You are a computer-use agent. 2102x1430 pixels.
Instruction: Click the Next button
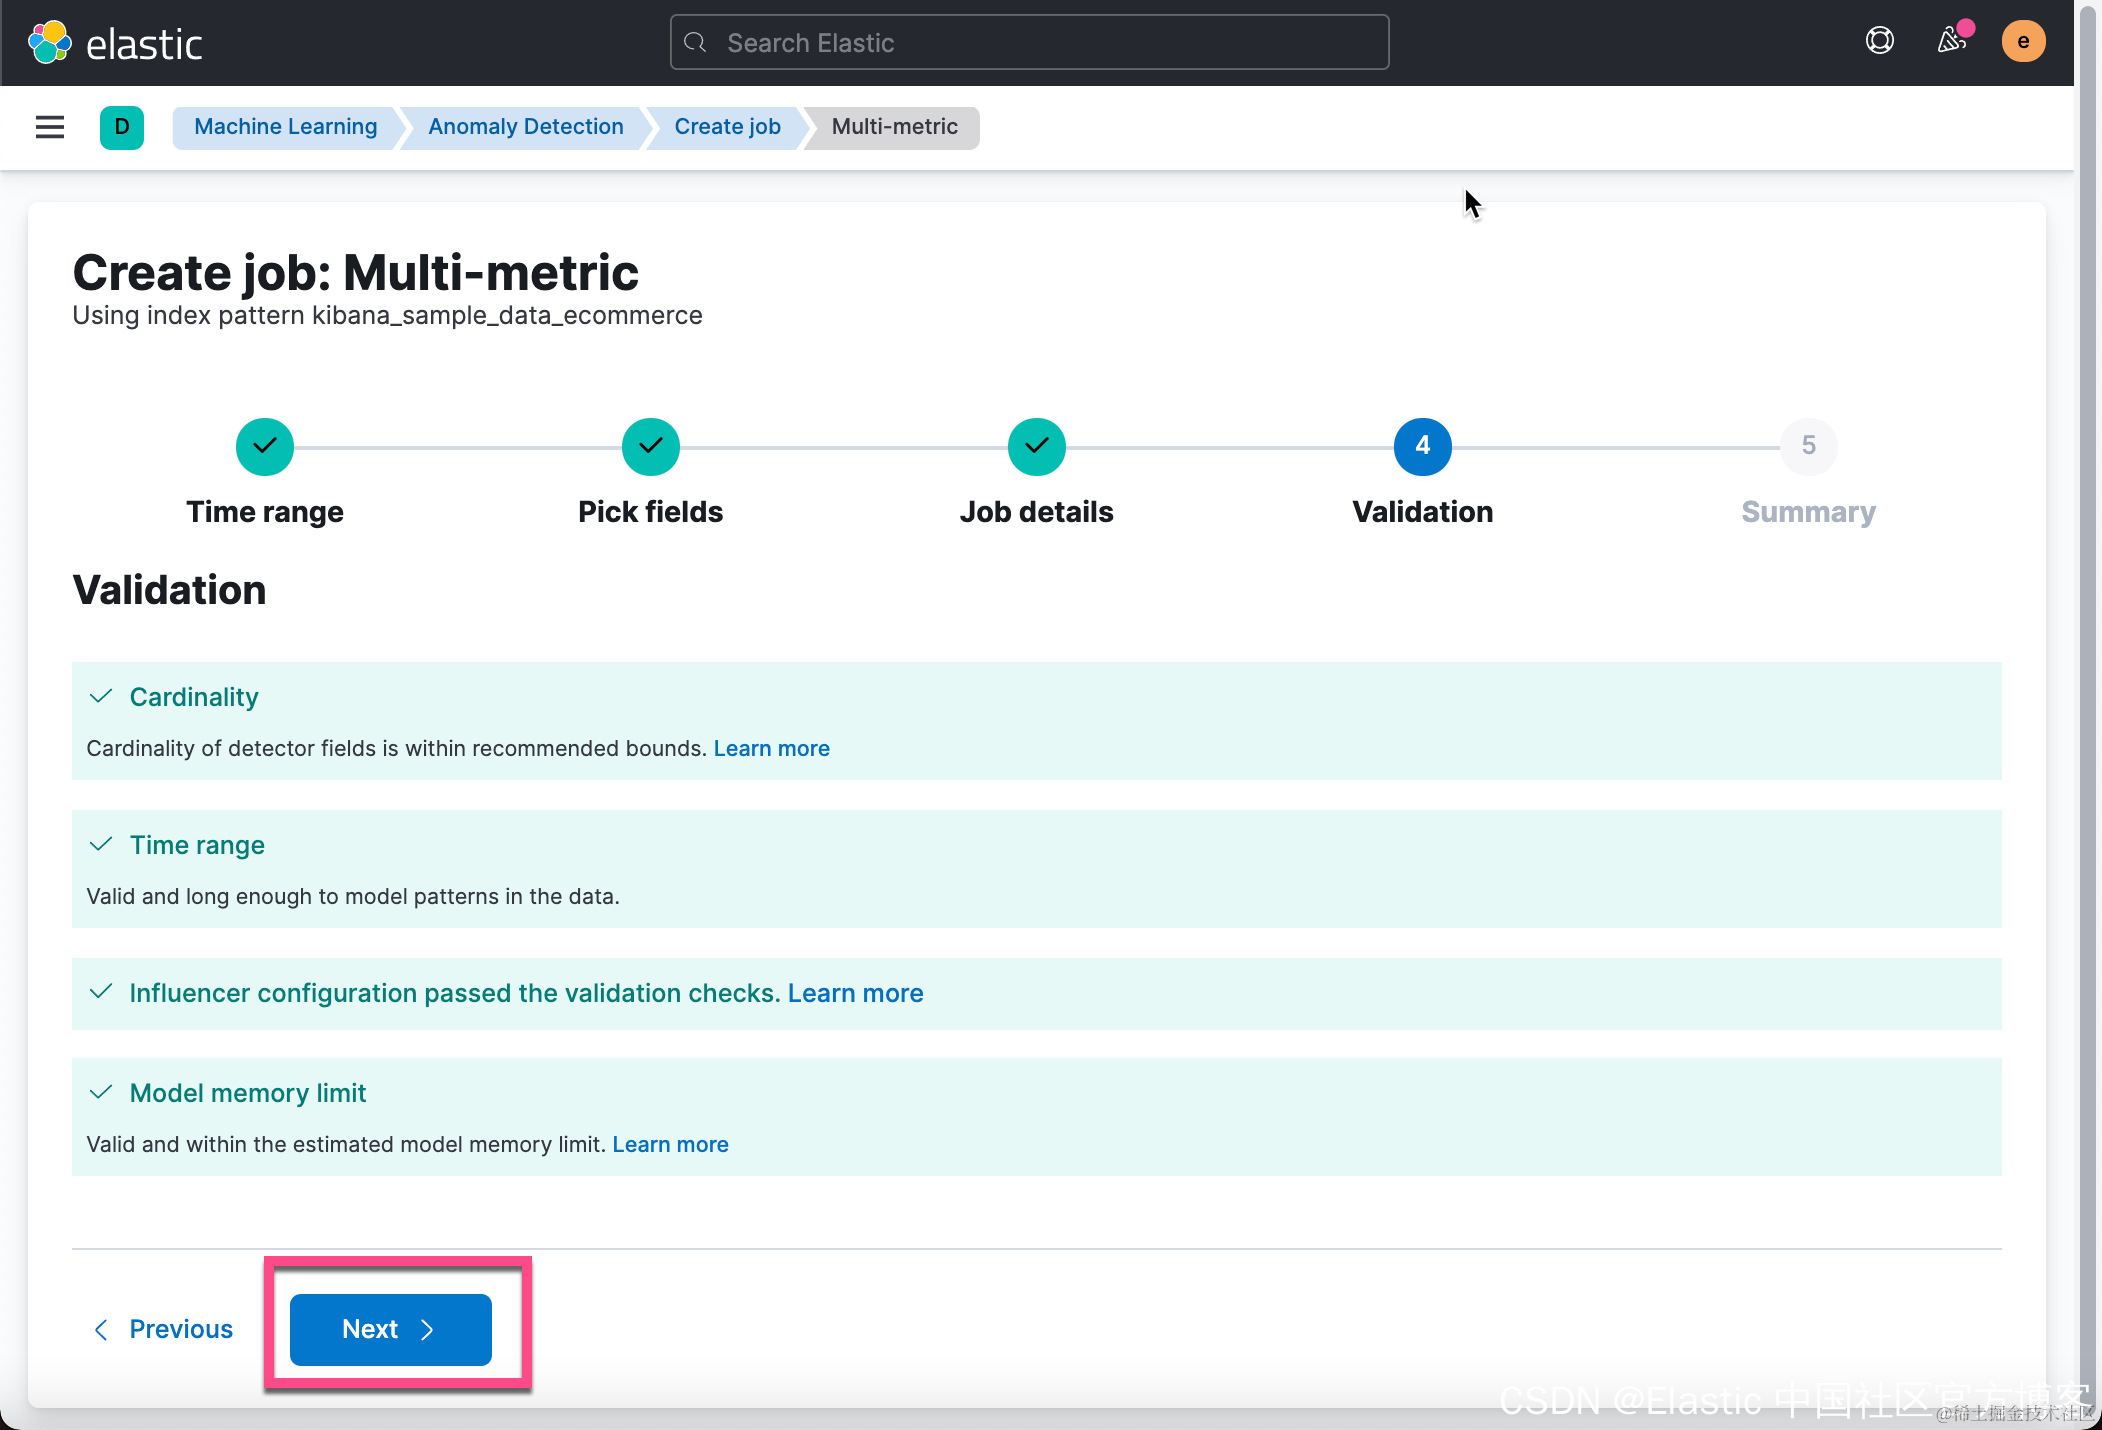(x=390, y=1329)
